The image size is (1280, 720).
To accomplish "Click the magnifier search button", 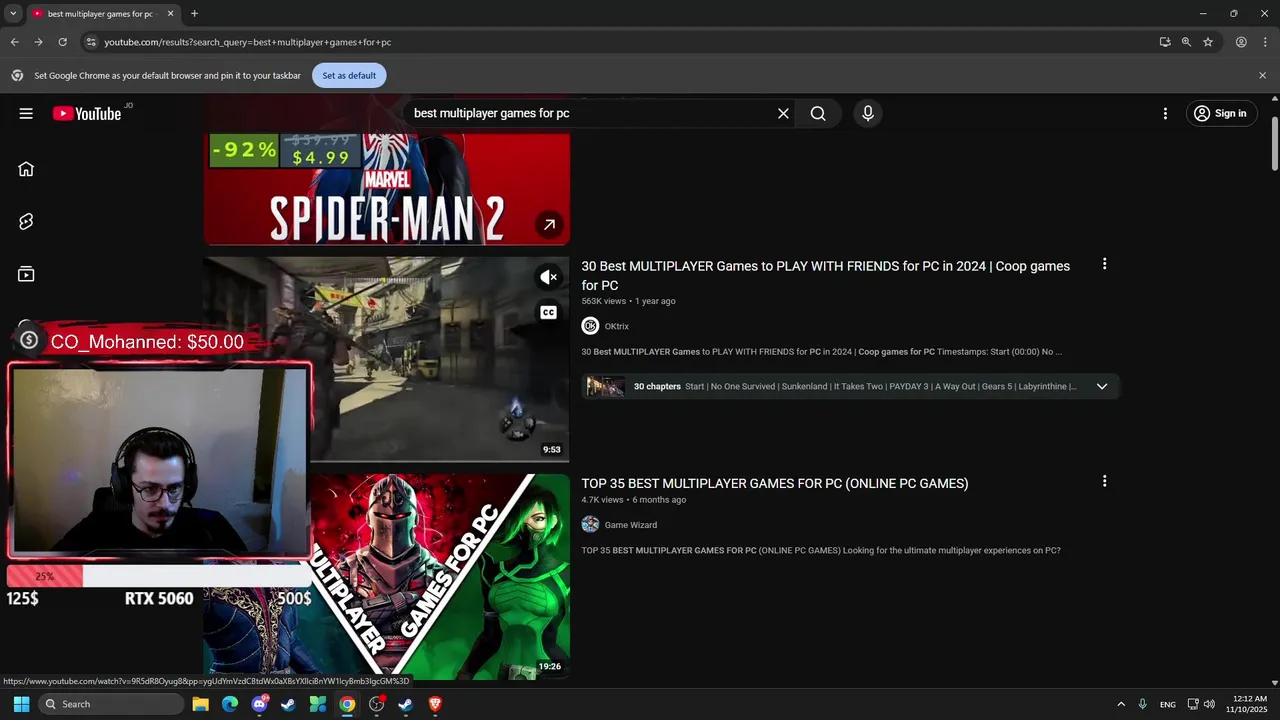I will click(818, 113).
